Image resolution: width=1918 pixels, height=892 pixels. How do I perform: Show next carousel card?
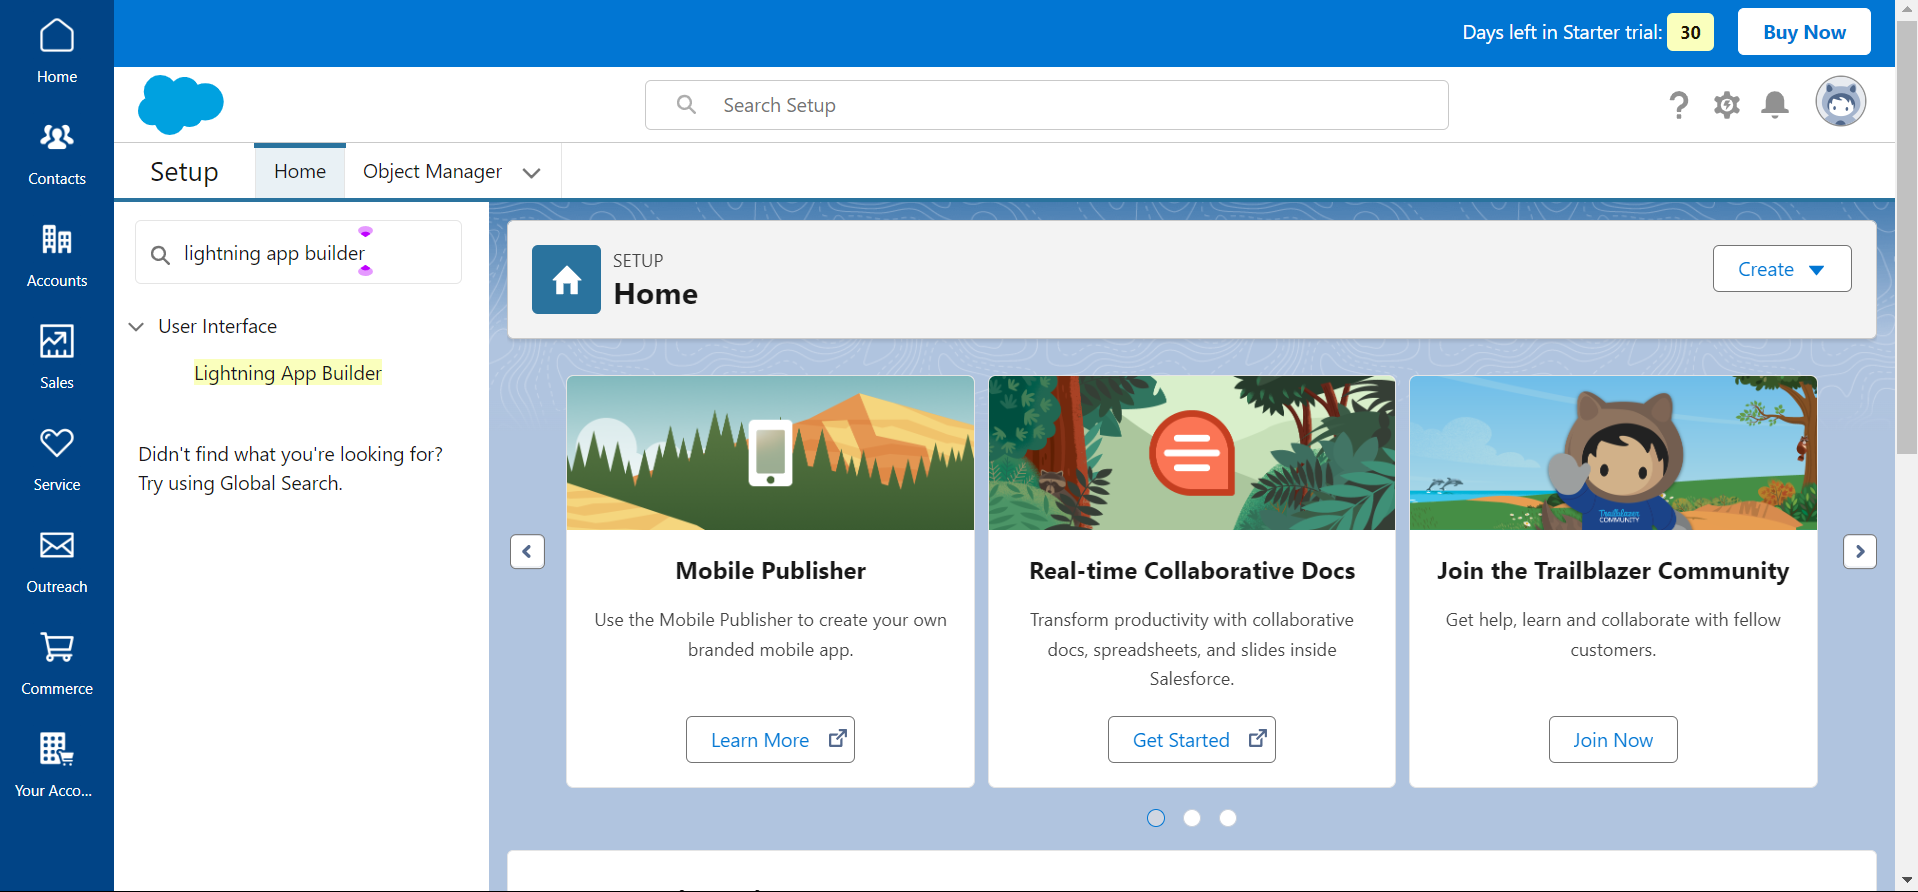click(1860, 551)
